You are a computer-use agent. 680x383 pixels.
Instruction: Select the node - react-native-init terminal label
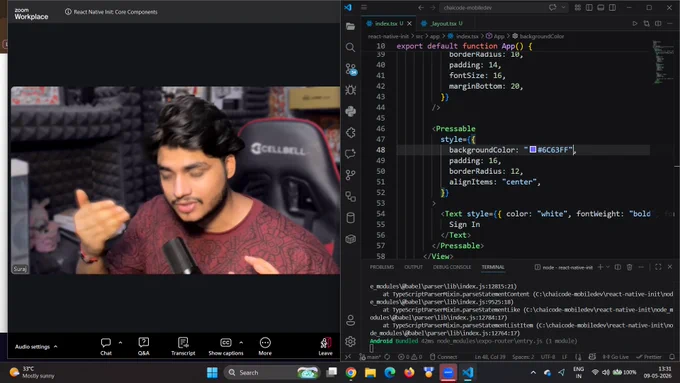coord(563,267)
